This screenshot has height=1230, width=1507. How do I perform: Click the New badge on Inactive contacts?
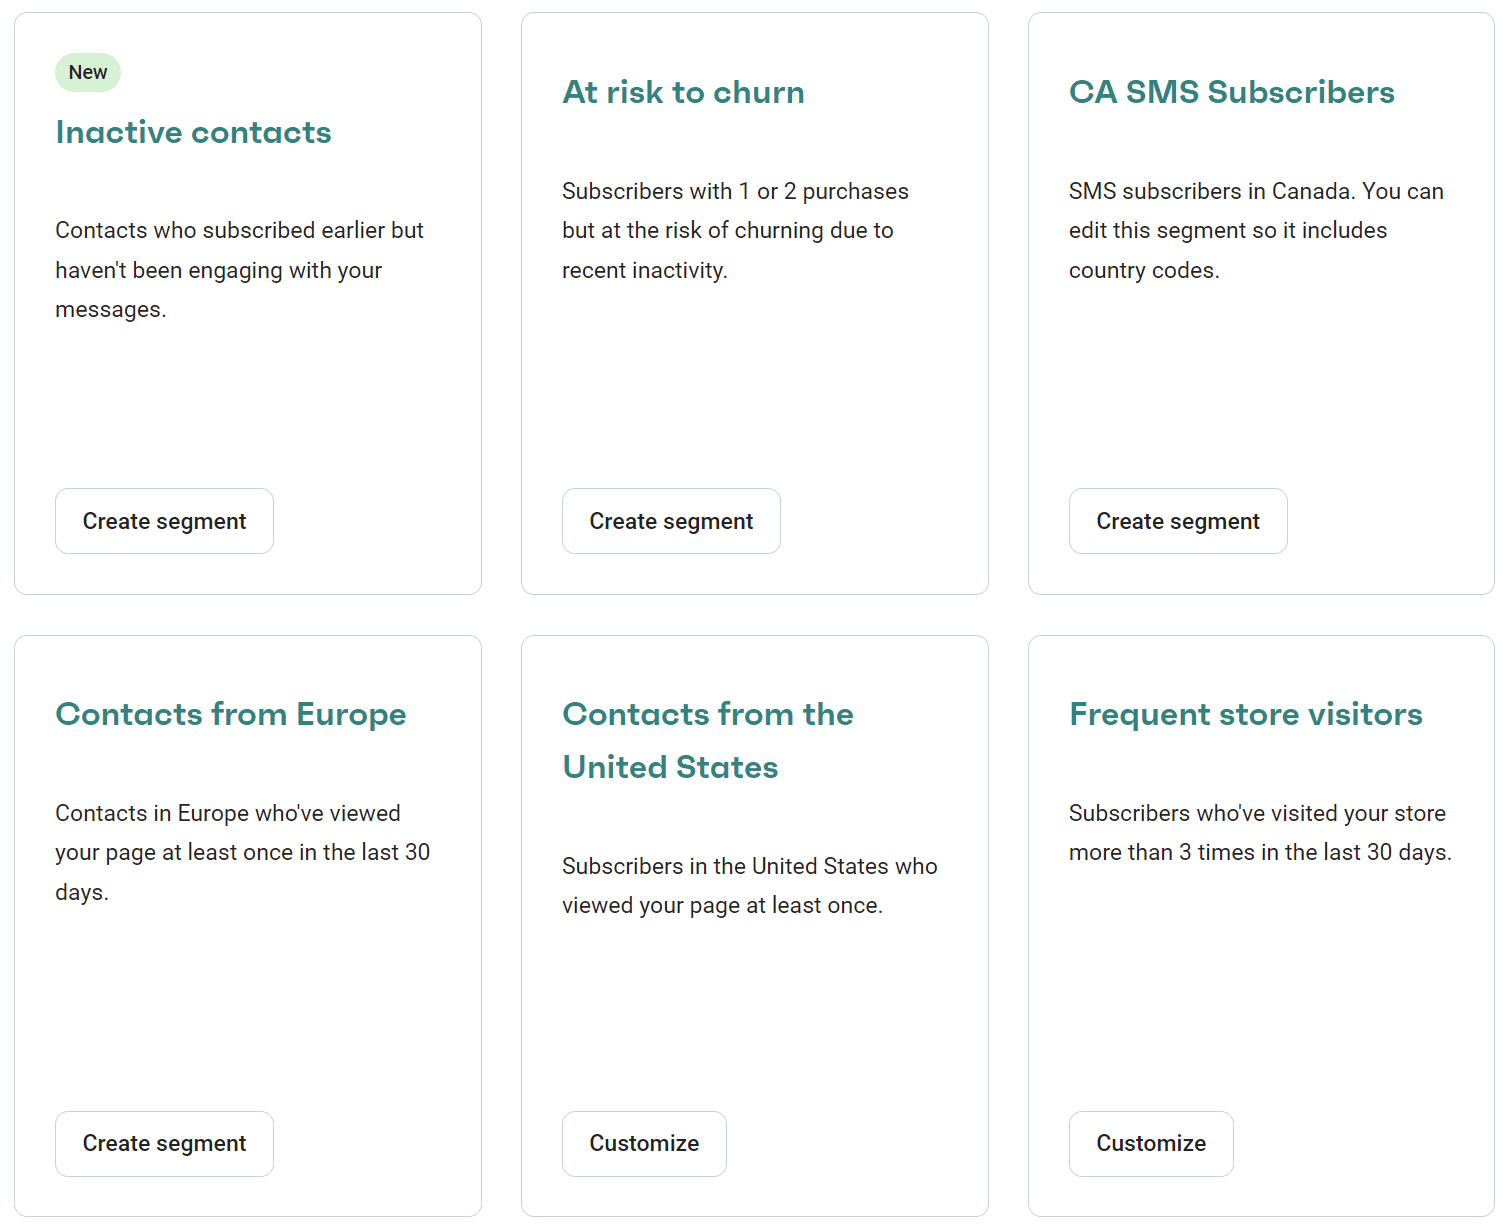click(88, 72)
